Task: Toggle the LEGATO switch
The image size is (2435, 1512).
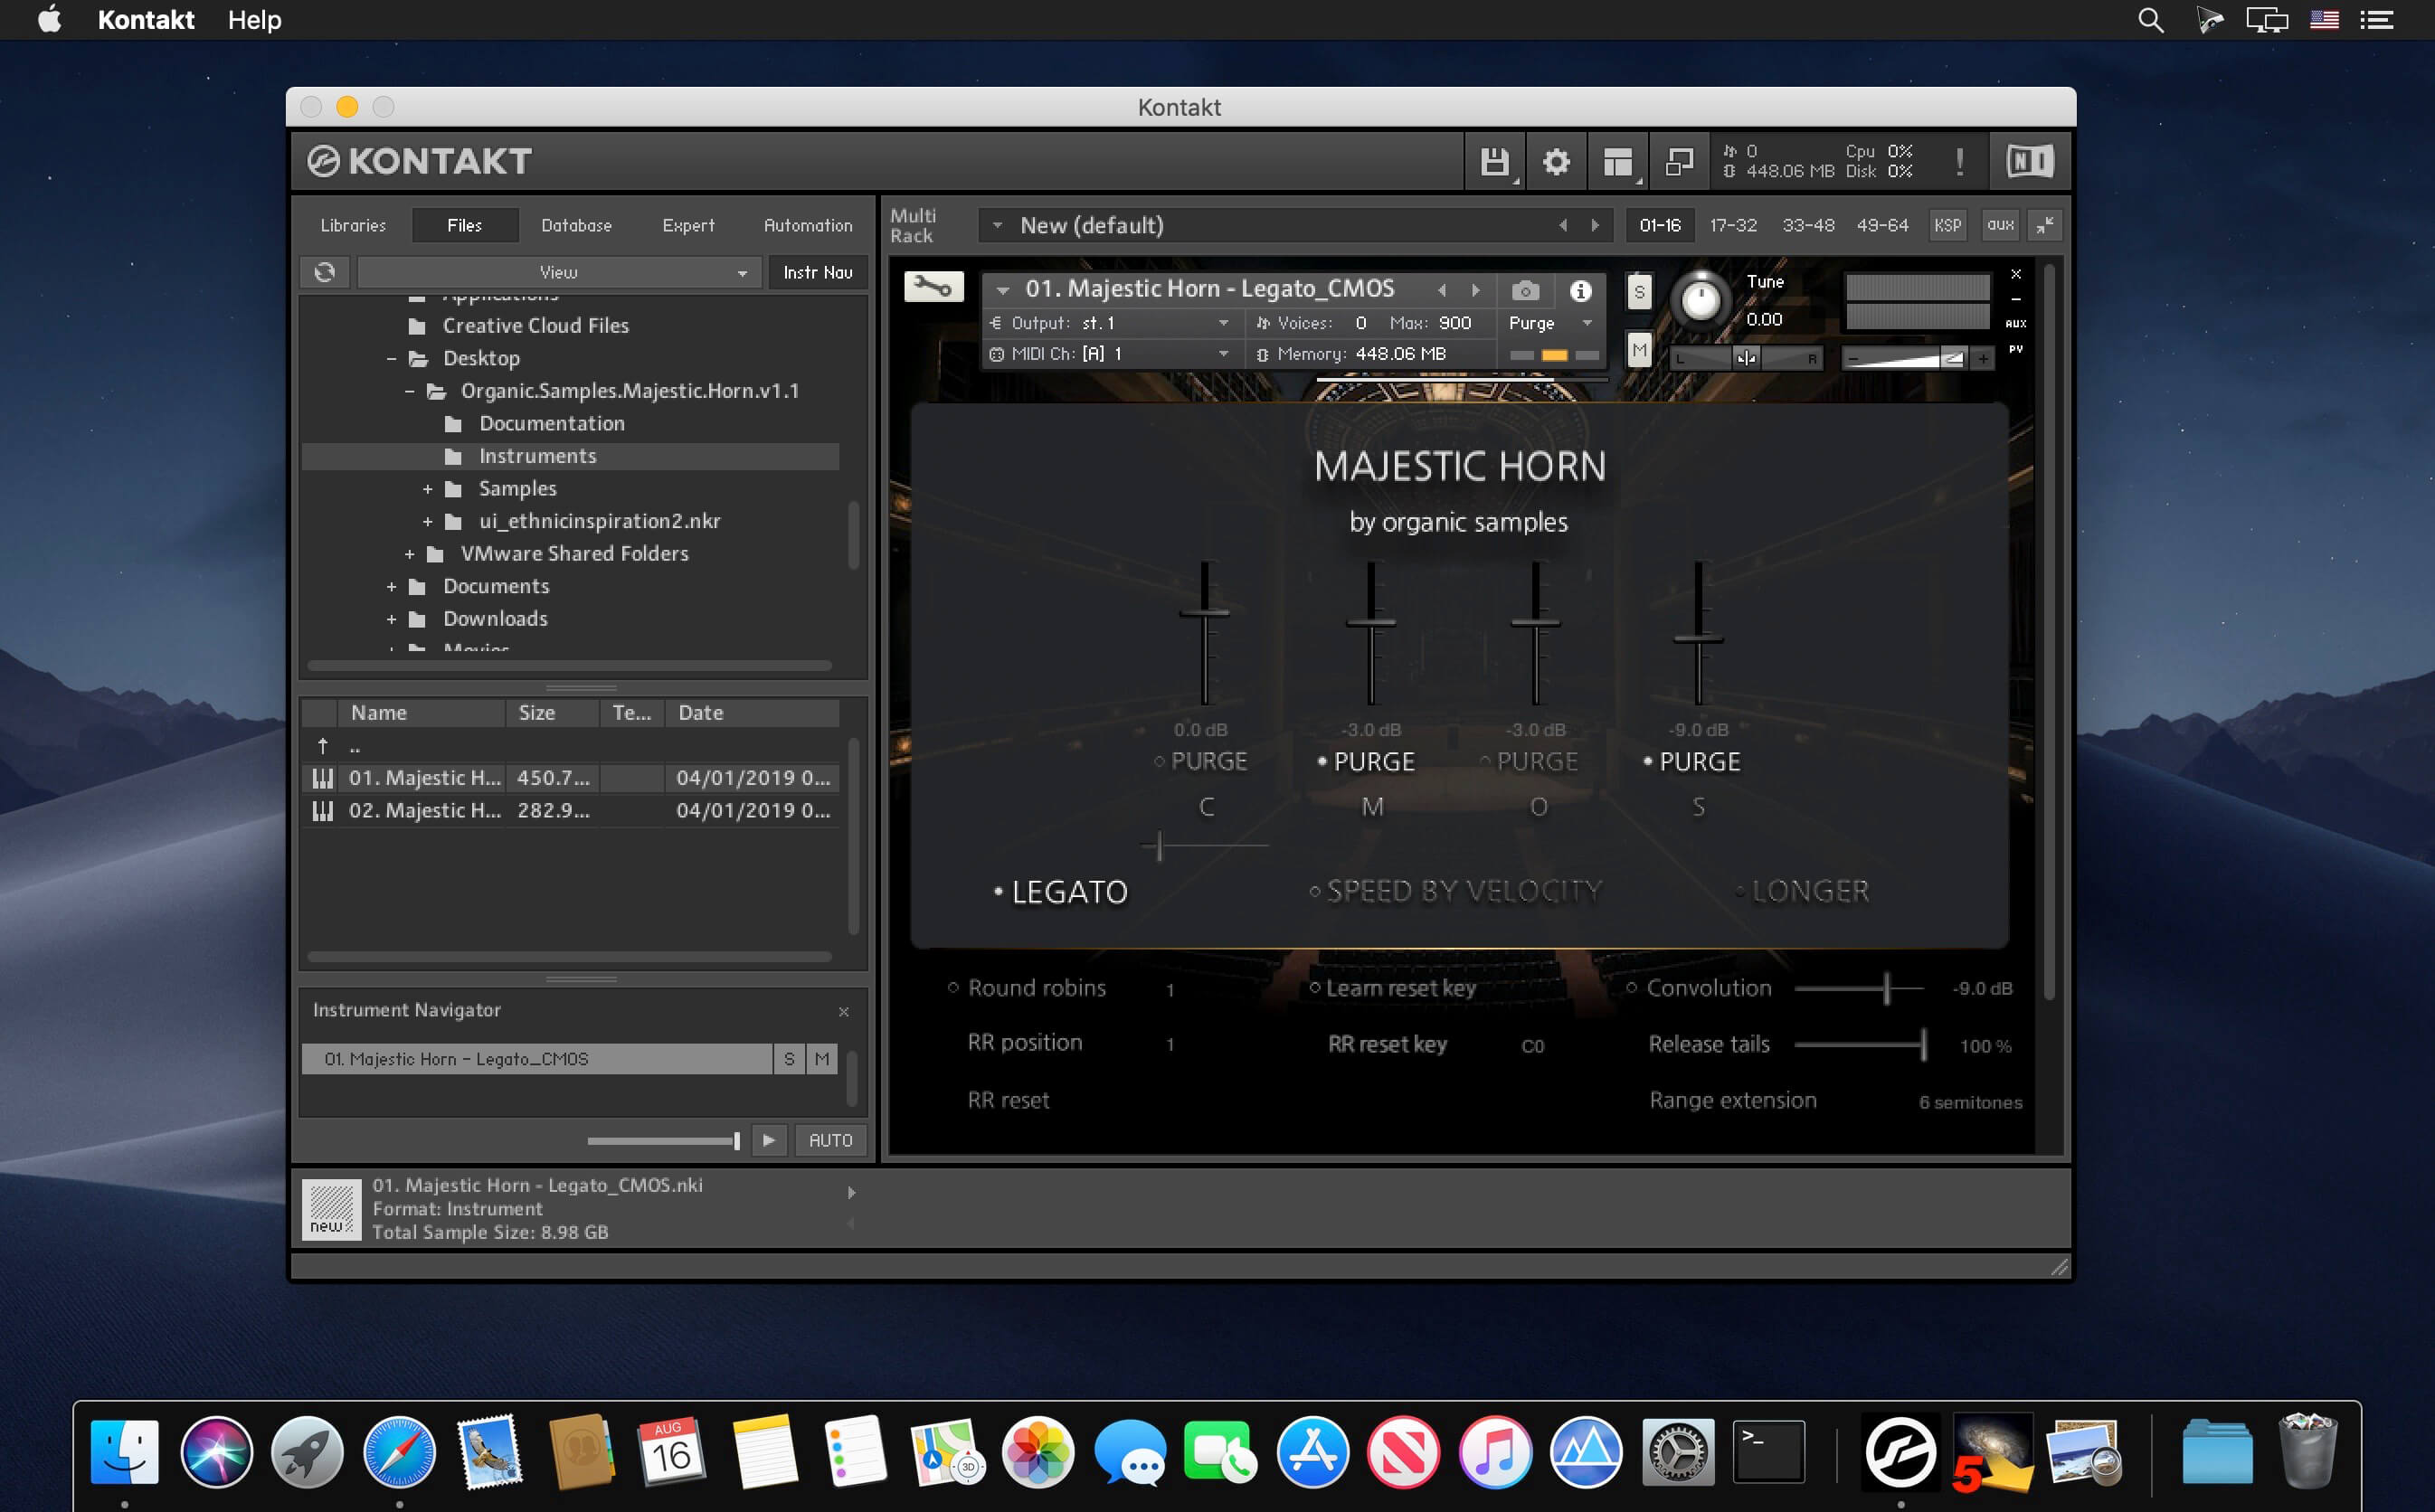Action: click(1060, 892)
